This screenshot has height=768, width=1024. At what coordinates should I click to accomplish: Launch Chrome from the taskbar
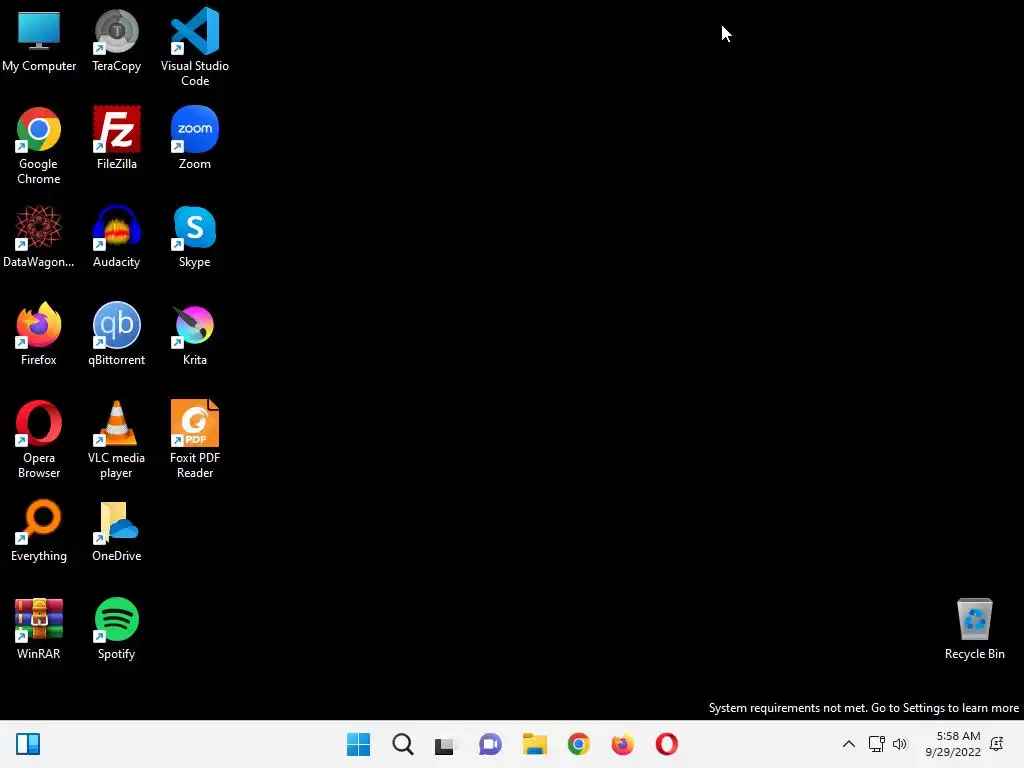[x=579, y=744]
